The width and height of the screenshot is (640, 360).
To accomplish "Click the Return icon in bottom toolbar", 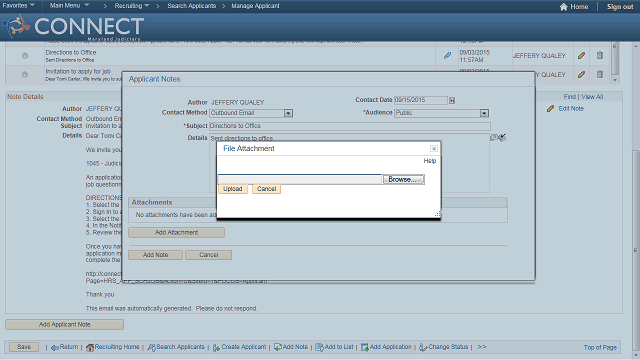I will point(55,347).
